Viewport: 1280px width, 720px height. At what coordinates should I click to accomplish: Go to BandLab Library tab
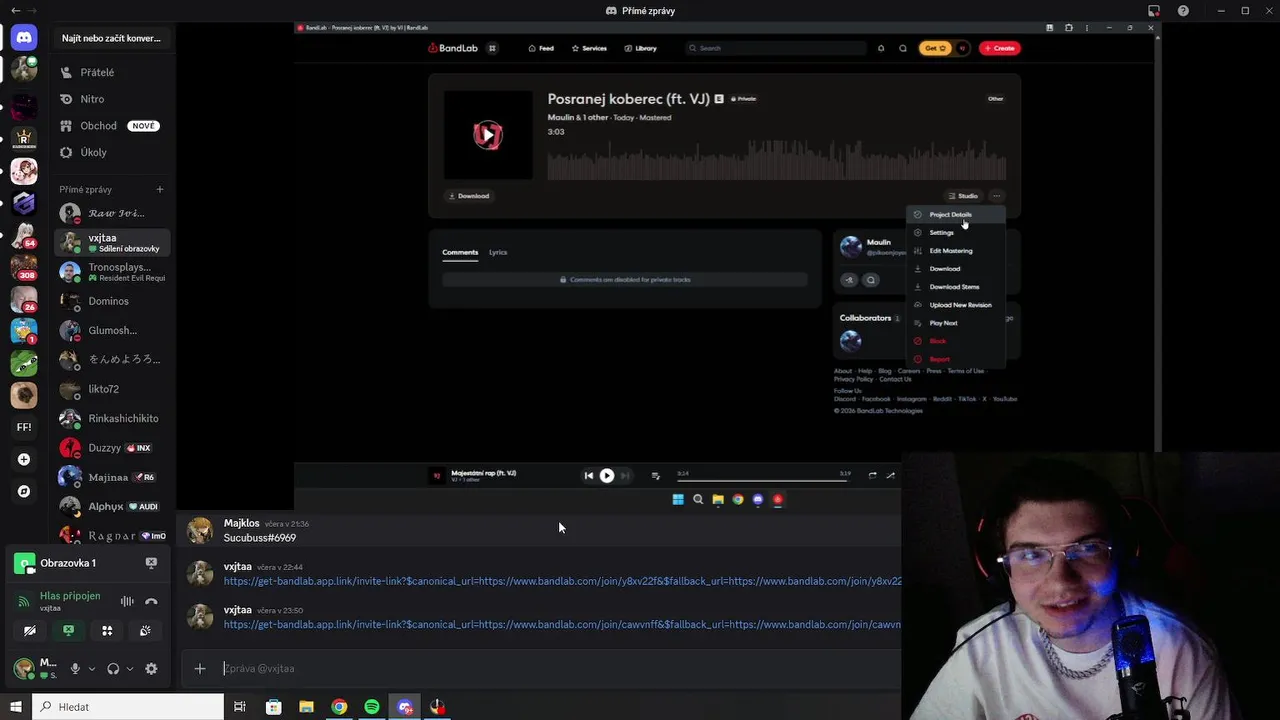641,48
